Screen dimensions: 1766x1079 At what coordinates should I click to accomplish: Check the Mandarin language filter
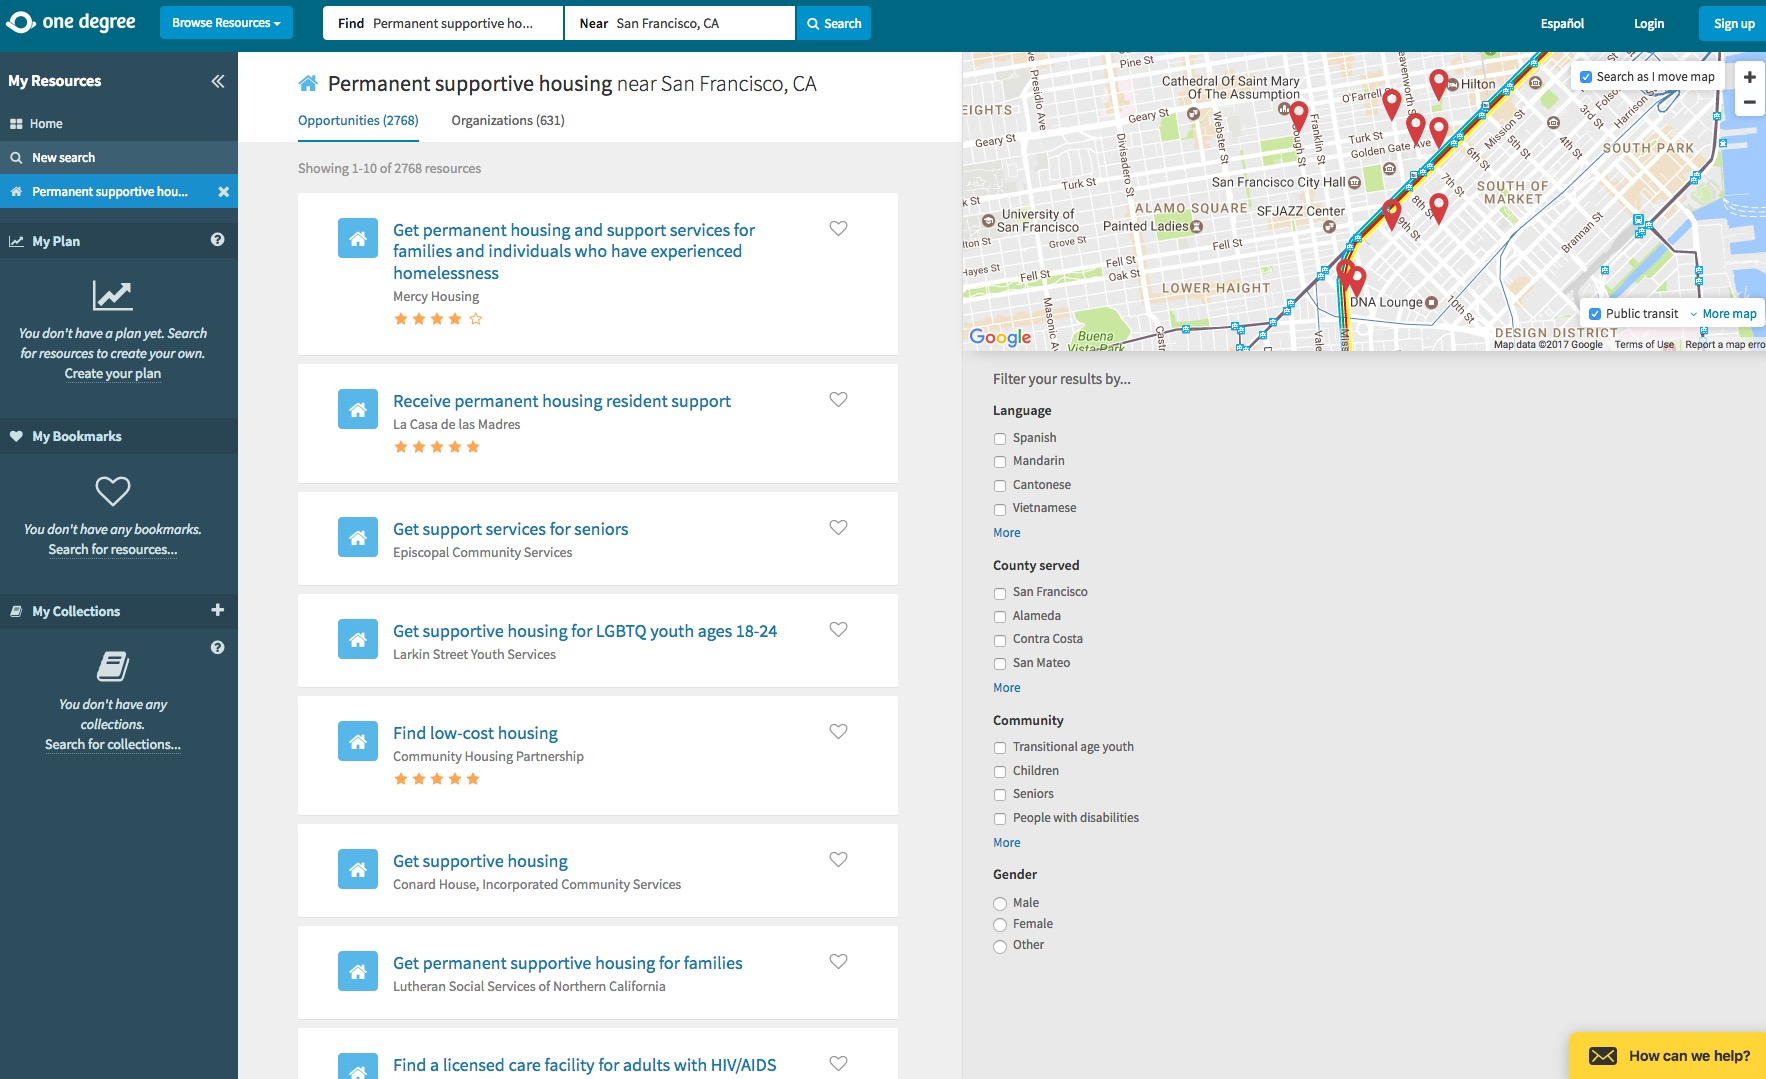1000,462
